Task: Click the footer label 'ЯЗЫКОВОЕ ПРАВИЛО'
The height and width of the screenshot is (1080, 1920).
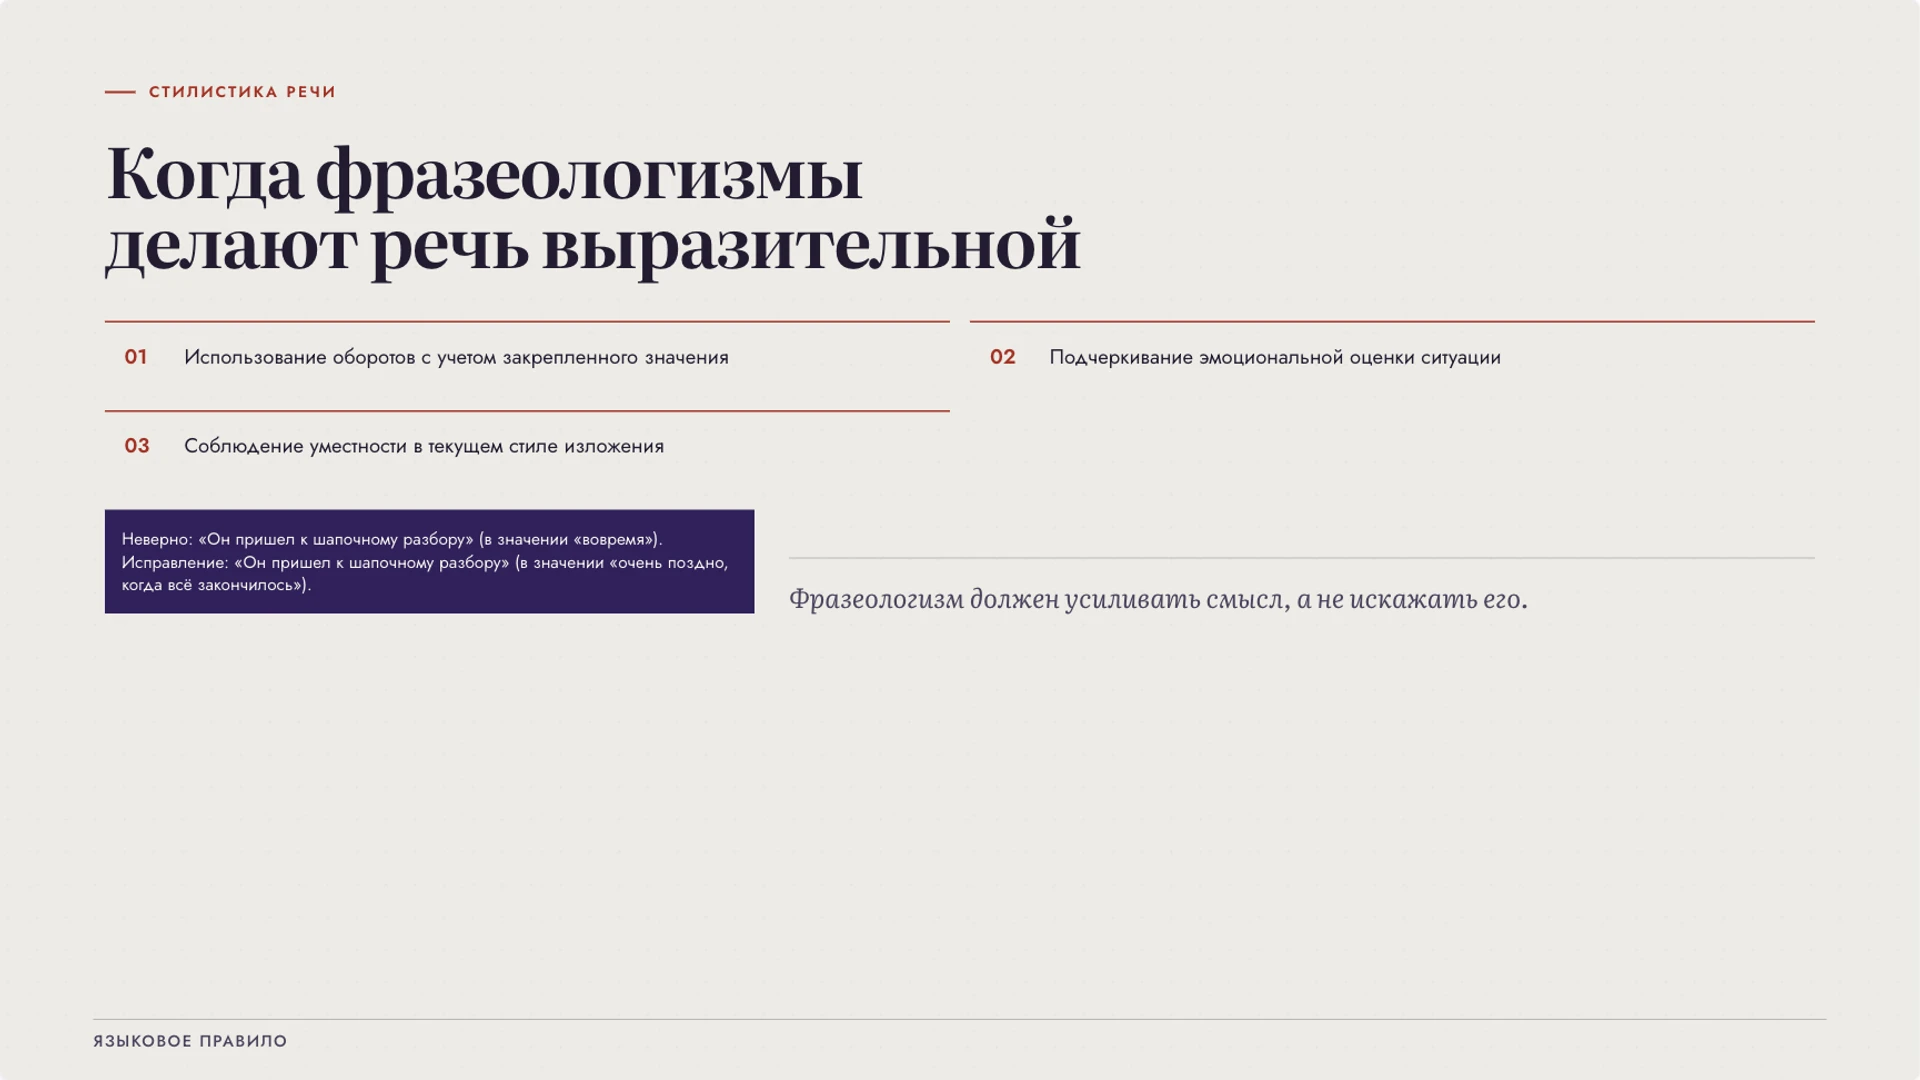Action: 190,1042
